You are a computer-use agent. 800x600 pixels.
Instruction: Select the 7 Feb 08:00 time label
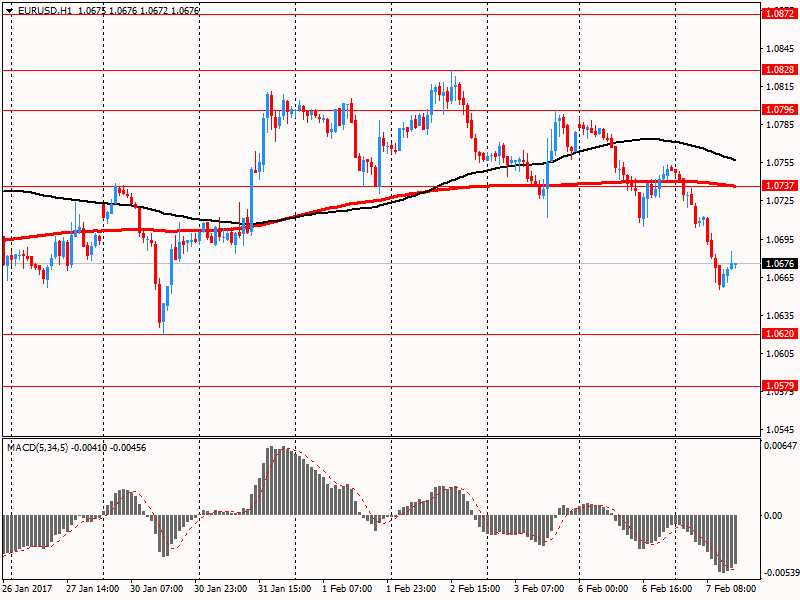coord(731,590)
